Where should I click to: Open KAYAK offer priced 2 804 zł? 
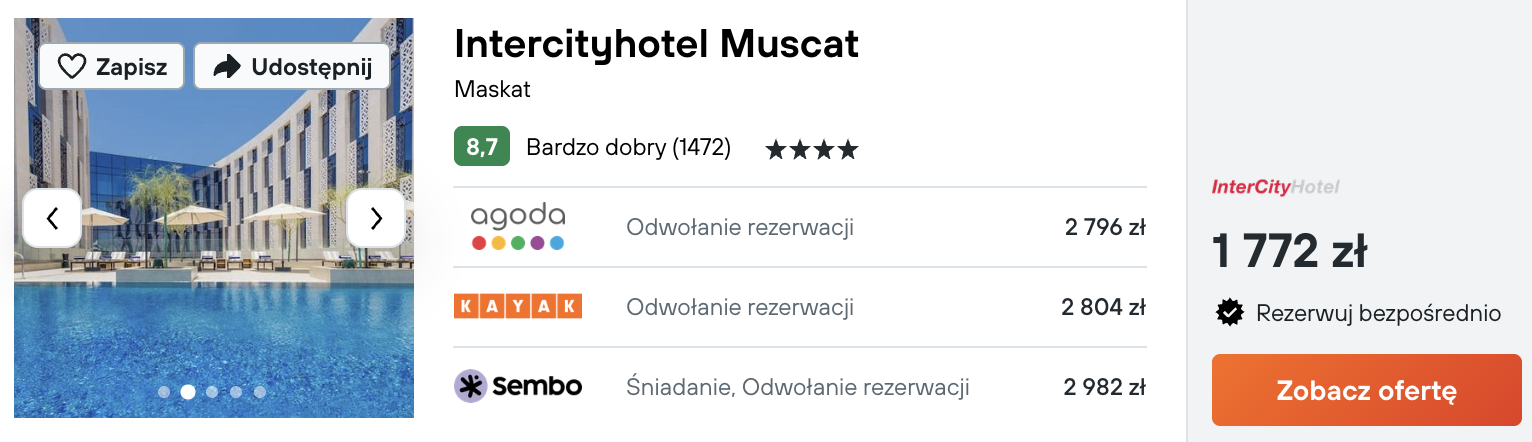(x=800, y=307)
